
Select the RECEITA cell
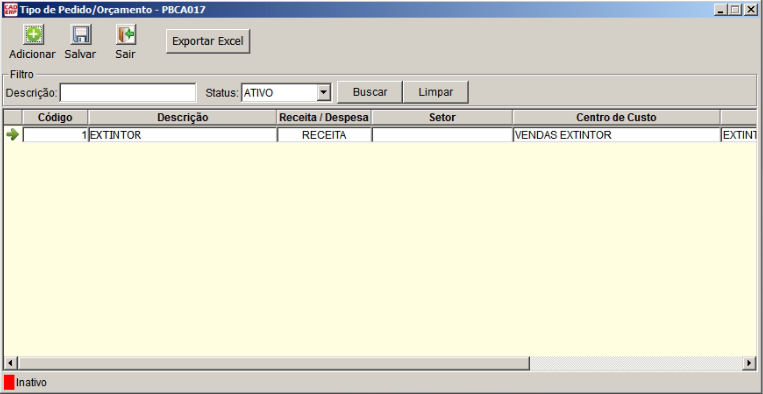pyautogui.click(x=324, y=135)
